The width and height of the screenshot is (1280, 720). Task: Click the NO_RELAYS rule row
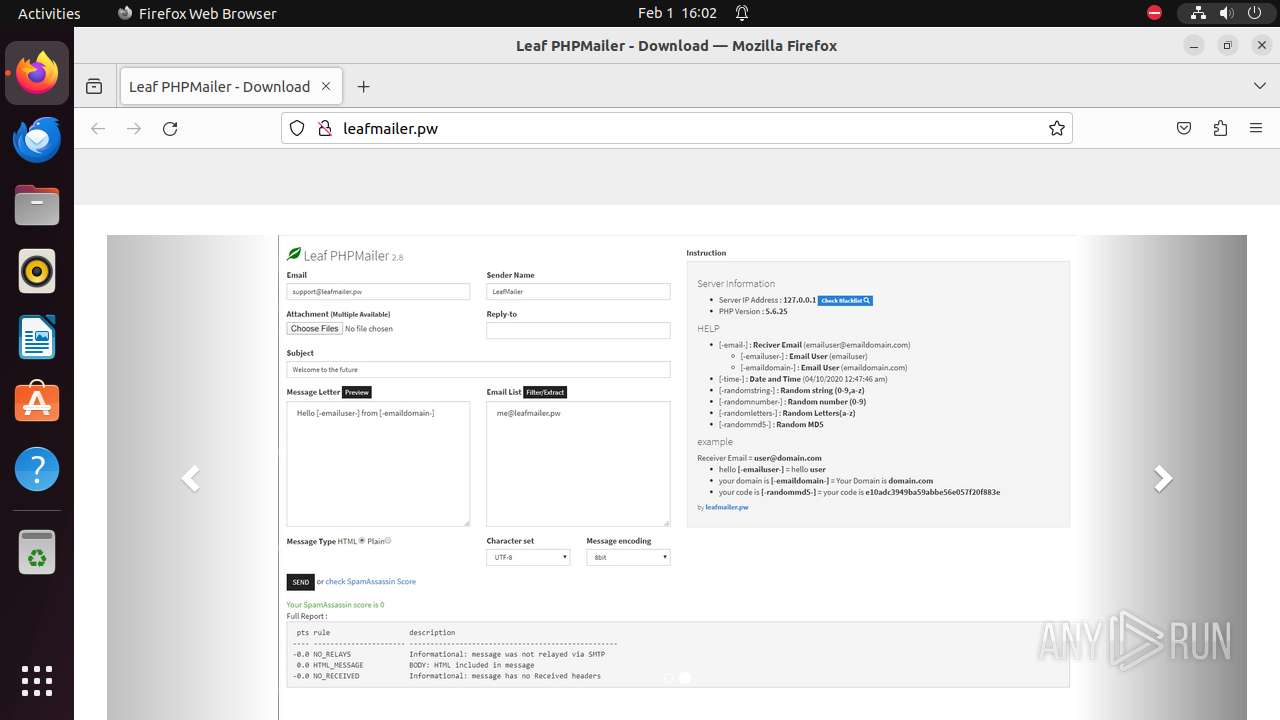point(449,654)
